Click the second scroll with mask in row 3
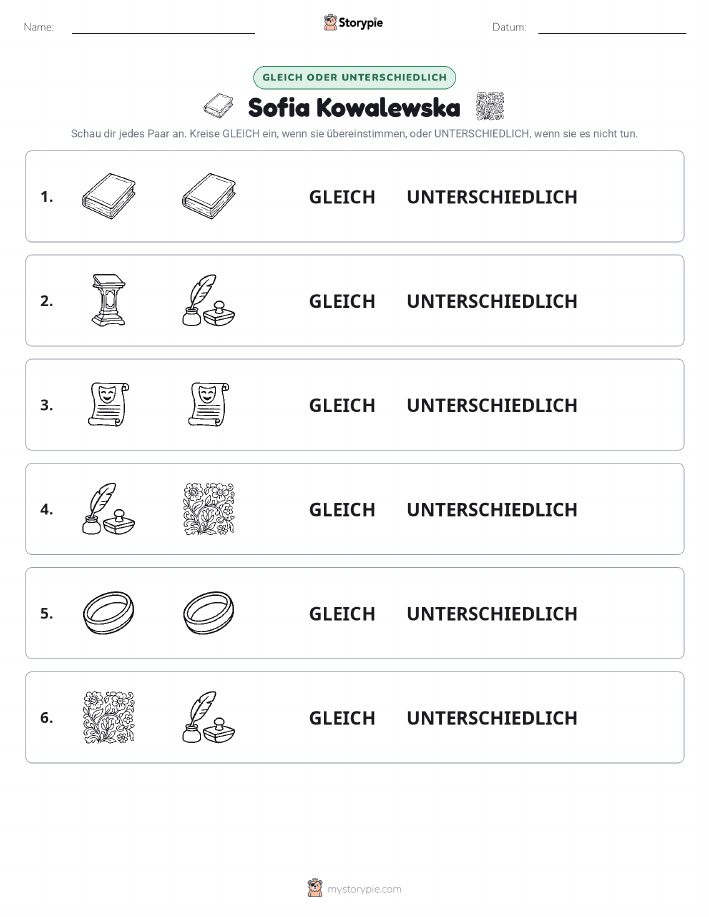Viewport: 709px width, 917px height. [x=209, y=404]
